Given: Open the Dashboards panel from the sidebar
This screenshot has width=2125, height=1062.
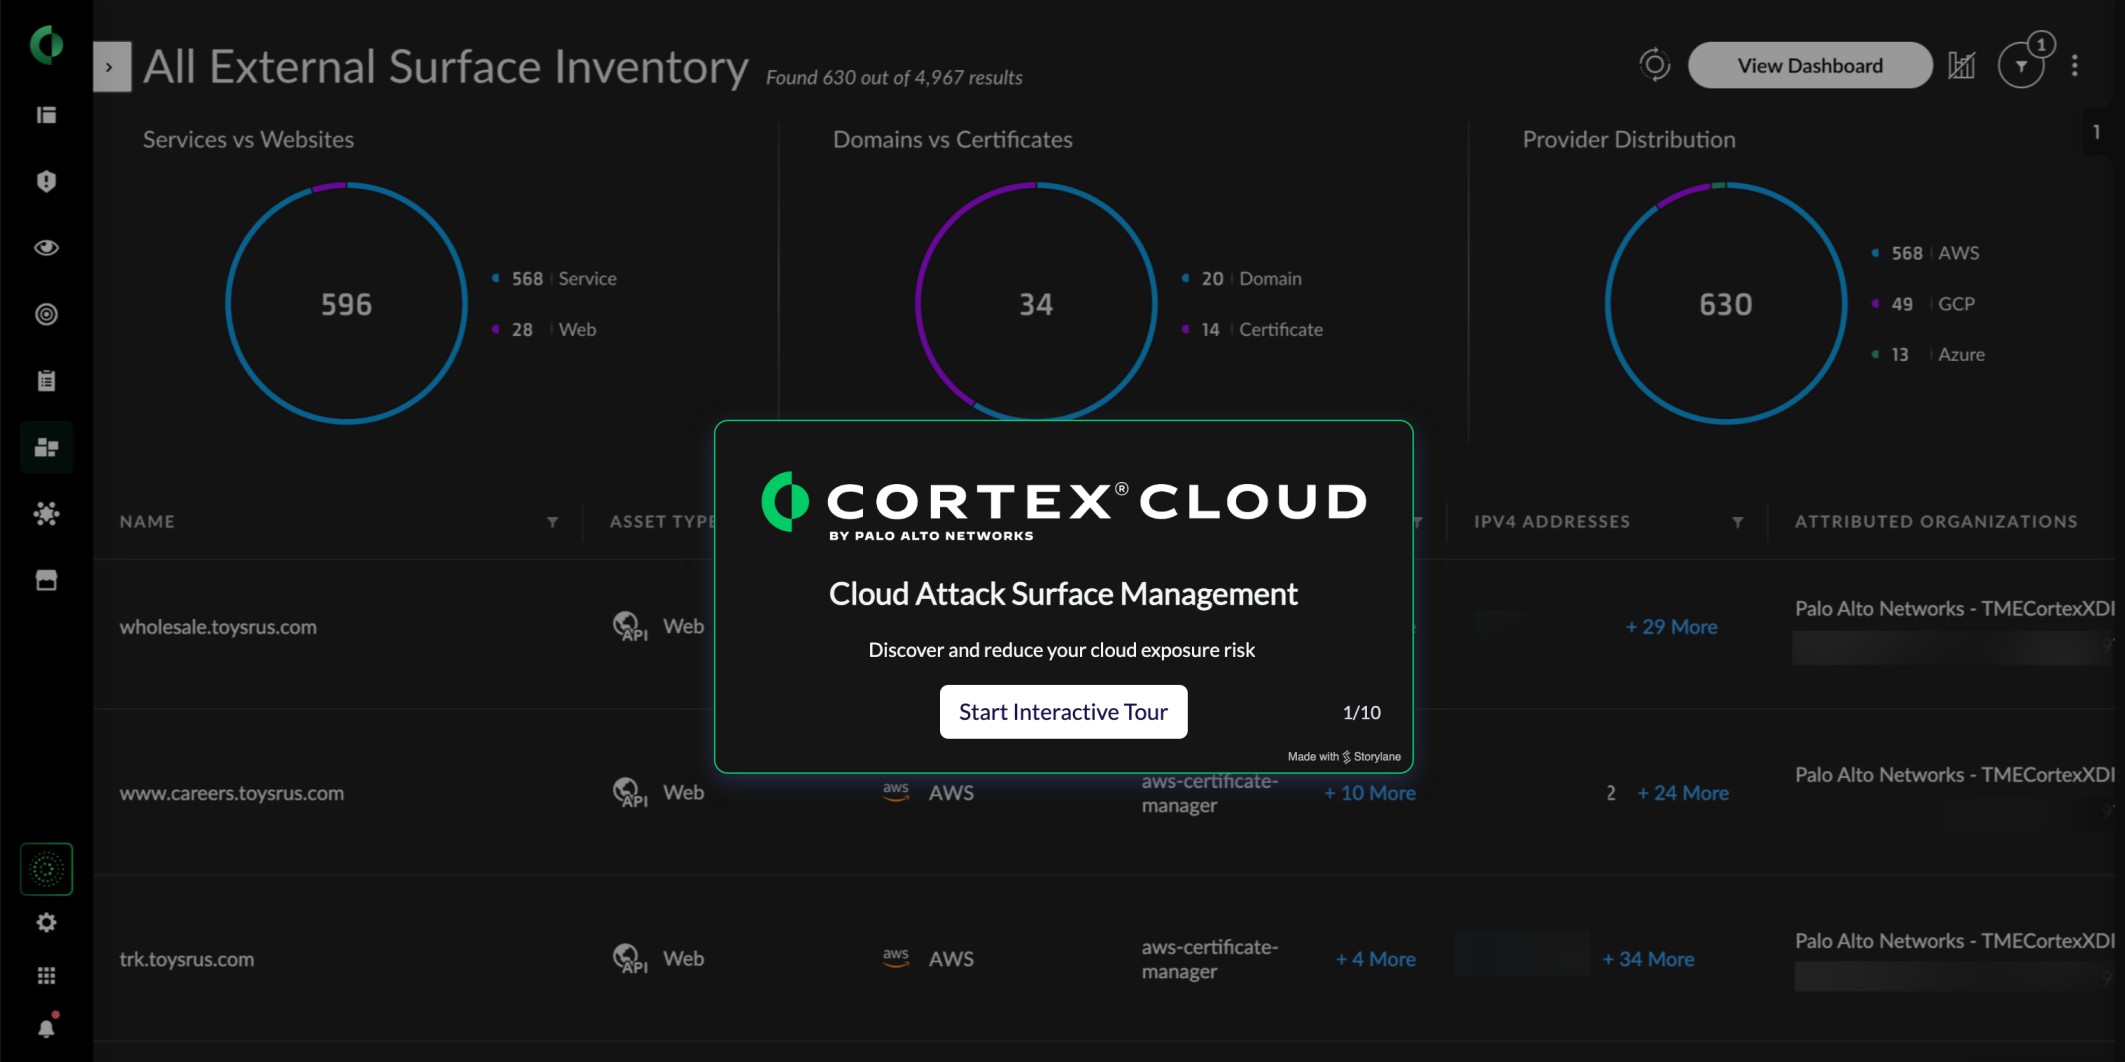Looking at the screenshot, I should tap(46, 115).
